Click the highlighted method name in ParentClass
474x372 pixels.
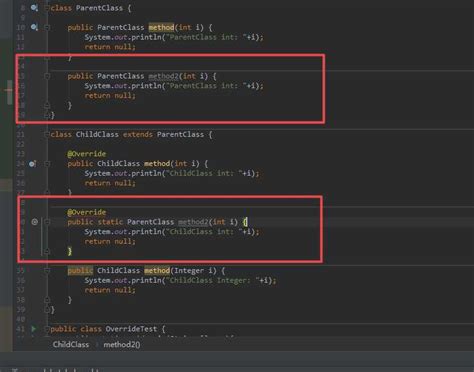coord(161,27)
